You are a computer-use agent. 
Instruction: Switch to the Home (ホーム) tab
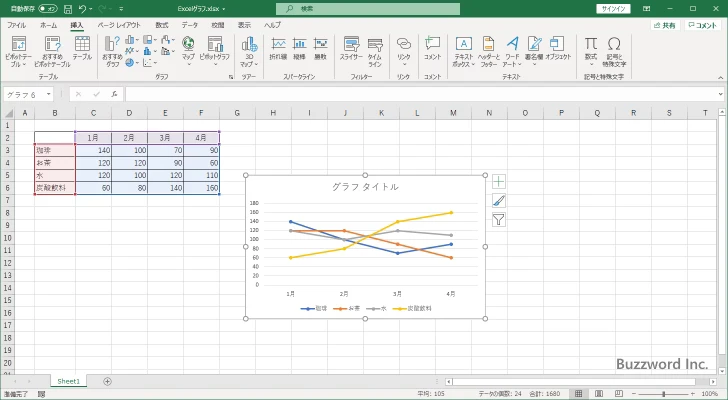tap(48, 25)
